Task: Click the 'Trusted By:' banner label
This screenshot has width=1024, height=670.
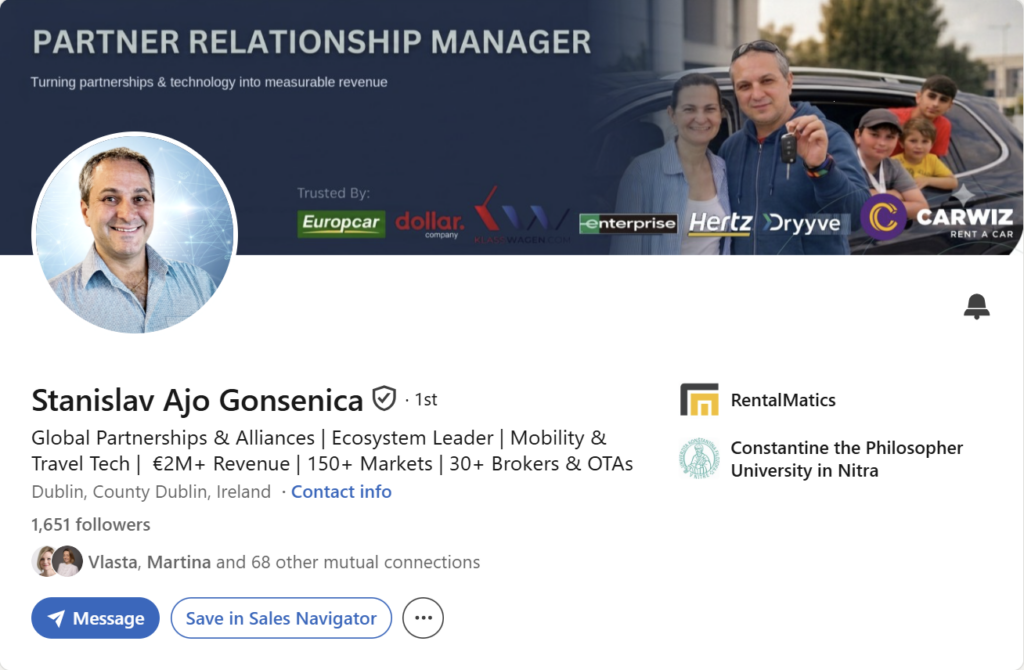Action: (333, 193)
